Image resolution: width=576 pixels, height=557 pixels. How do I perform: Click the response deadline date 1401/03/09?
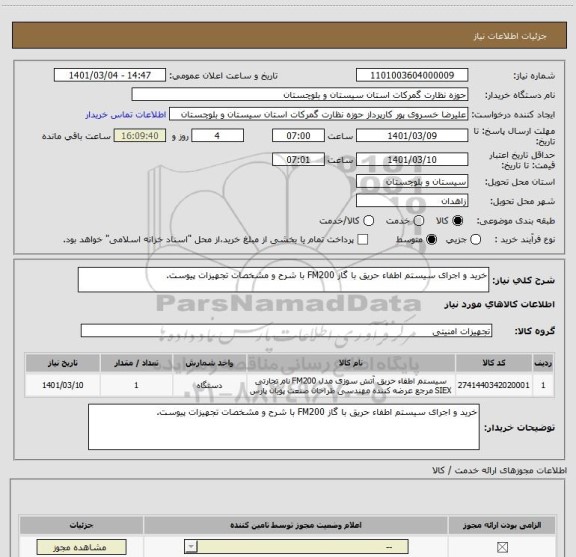412,136
